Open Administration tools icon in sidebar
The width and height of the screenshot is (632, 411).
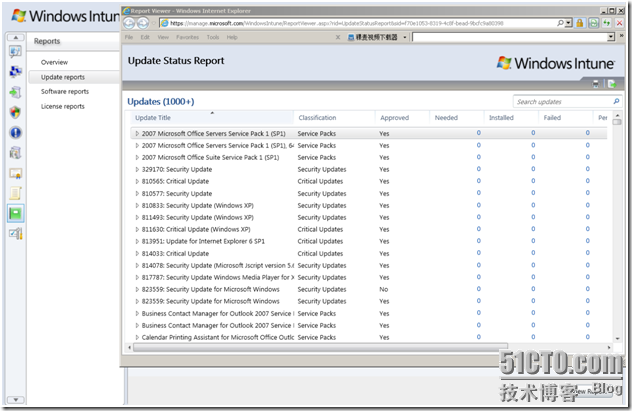click(x=15, y=234)
